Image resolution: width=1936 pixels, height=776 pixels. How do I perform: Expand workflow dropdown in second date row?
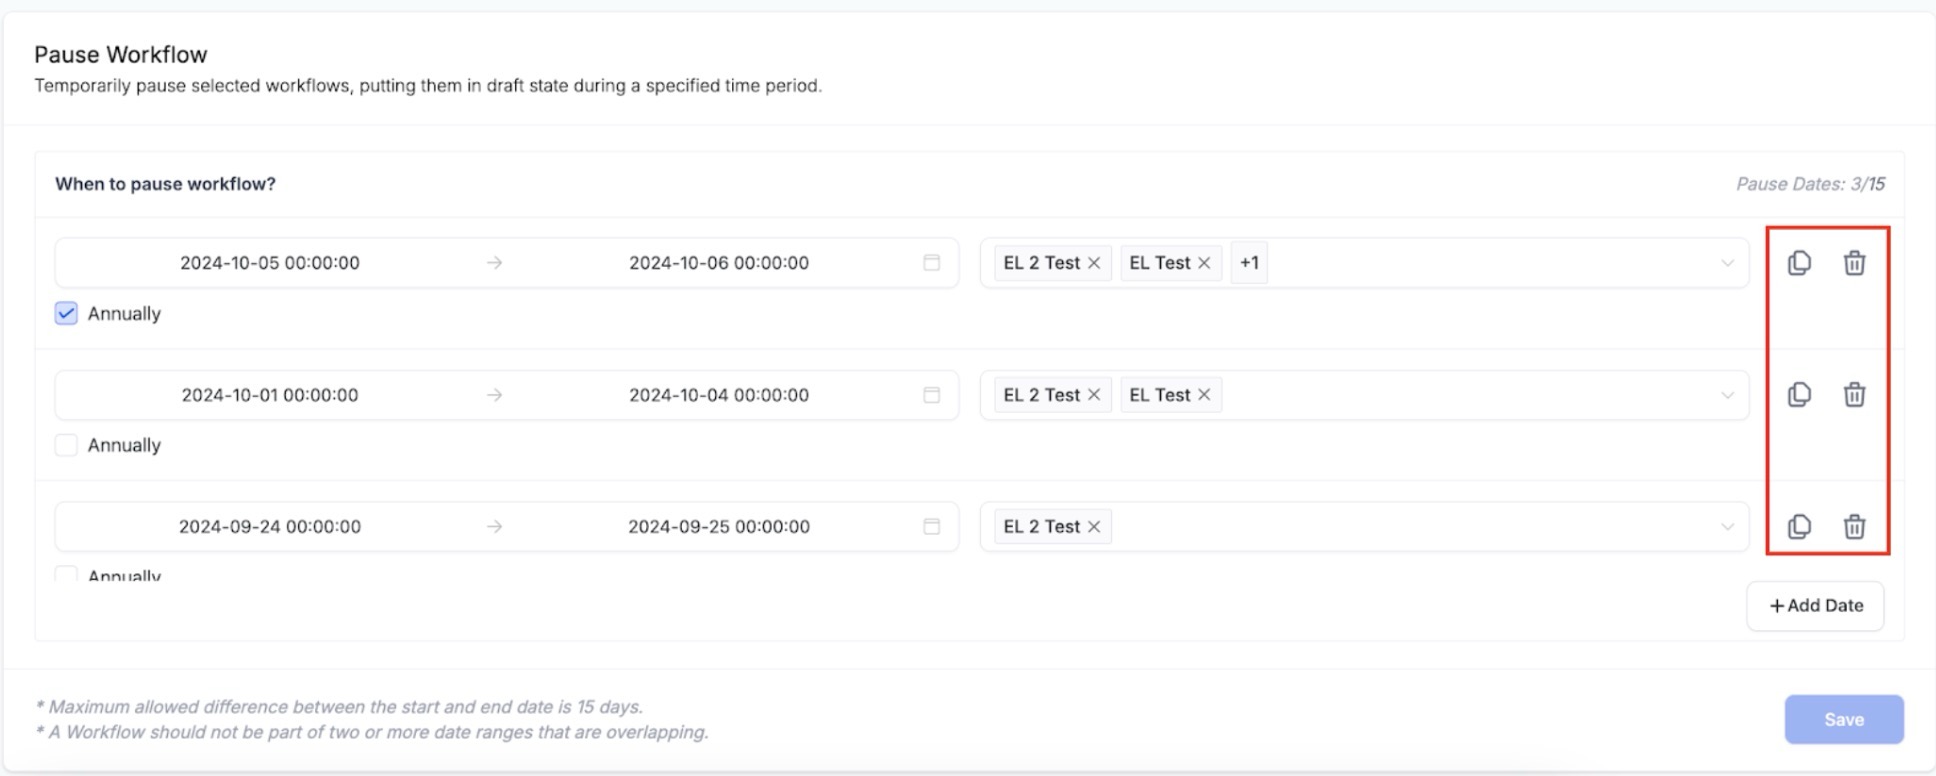(x=1727, y=395)
